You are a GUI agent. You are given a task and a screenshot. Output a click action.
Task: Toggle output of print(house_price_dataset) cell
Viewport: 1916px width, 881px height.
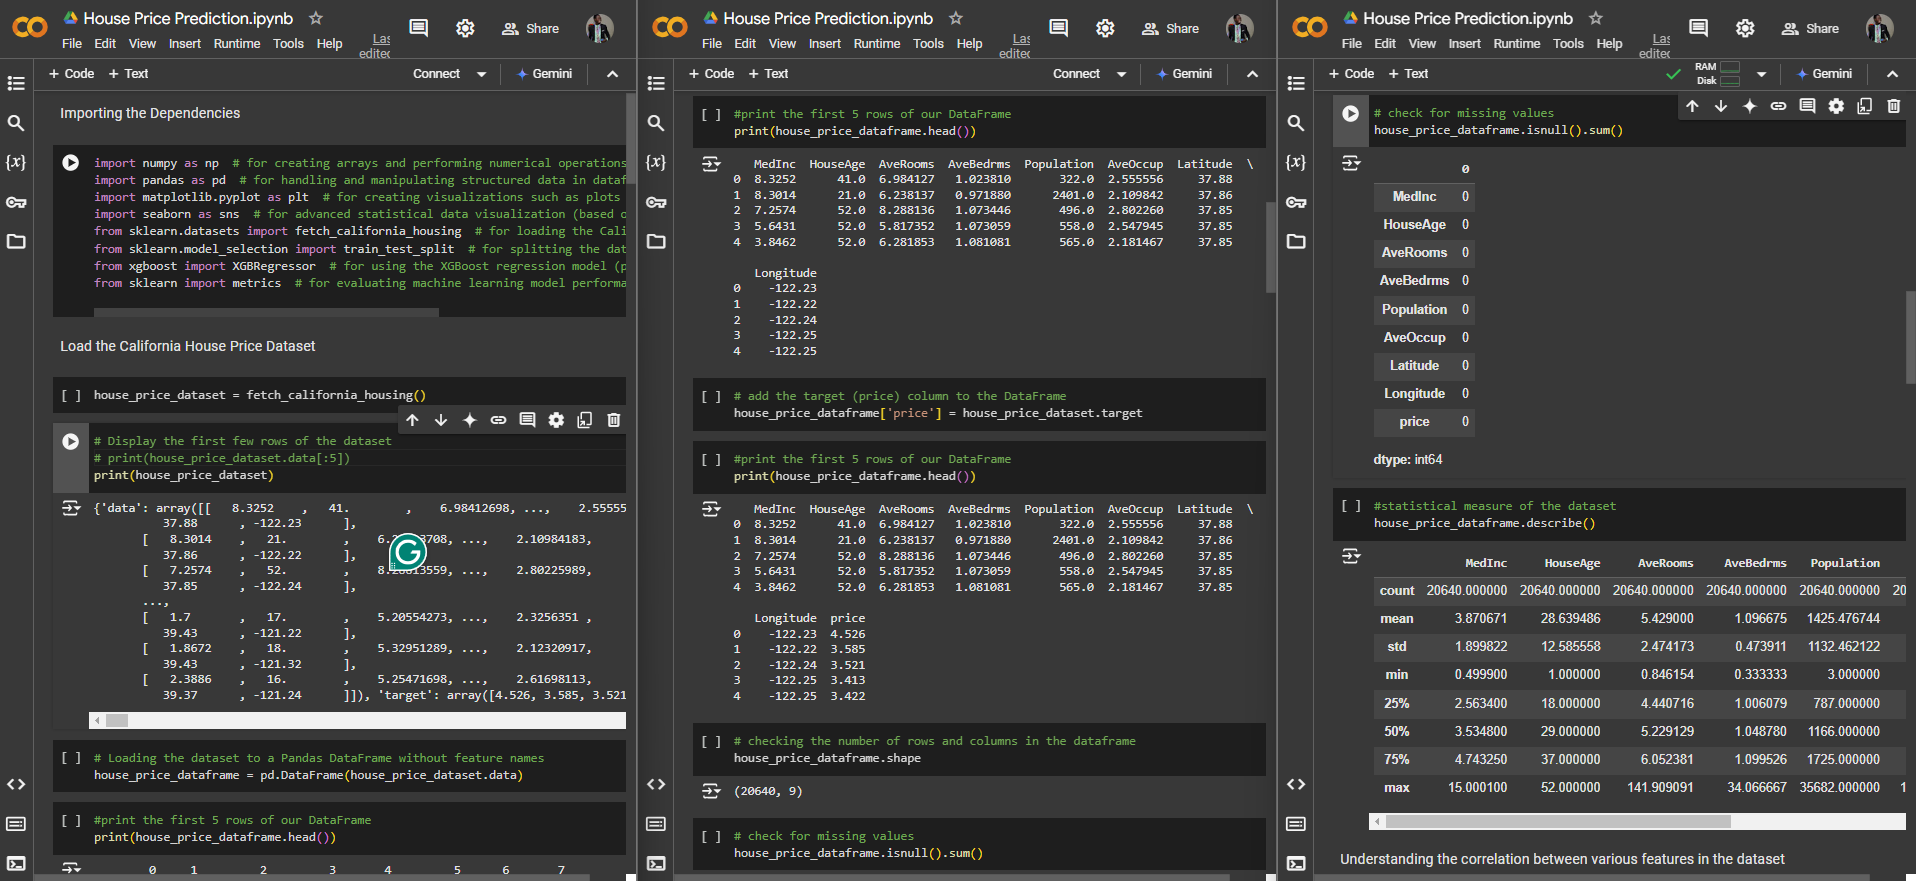(71, 508)
